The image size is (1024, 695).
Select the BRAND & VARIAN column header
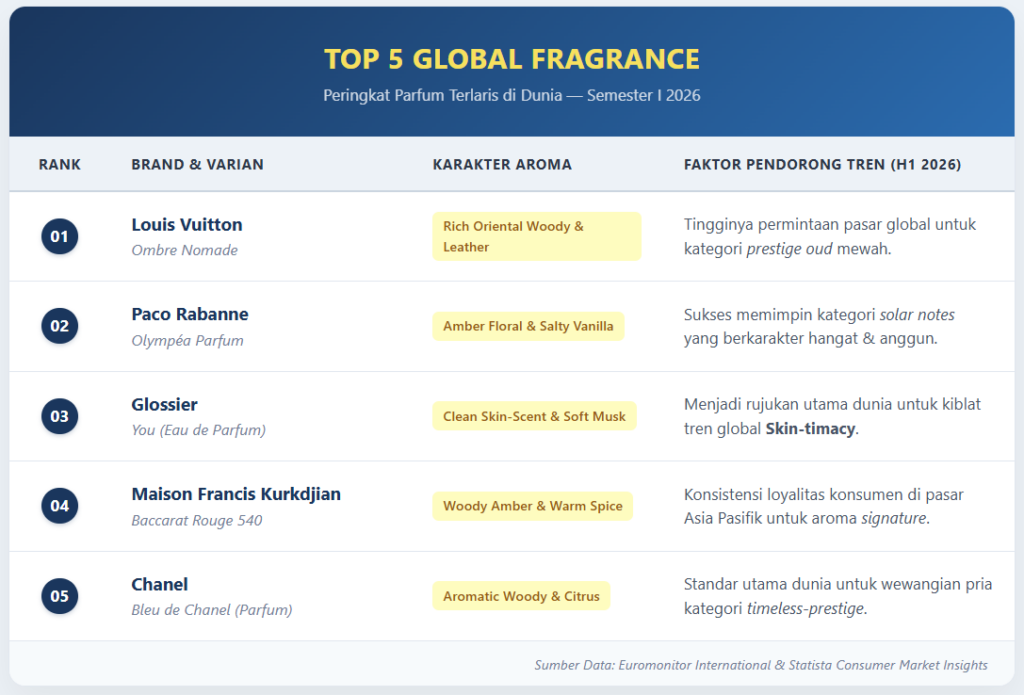tap(197, 165)
